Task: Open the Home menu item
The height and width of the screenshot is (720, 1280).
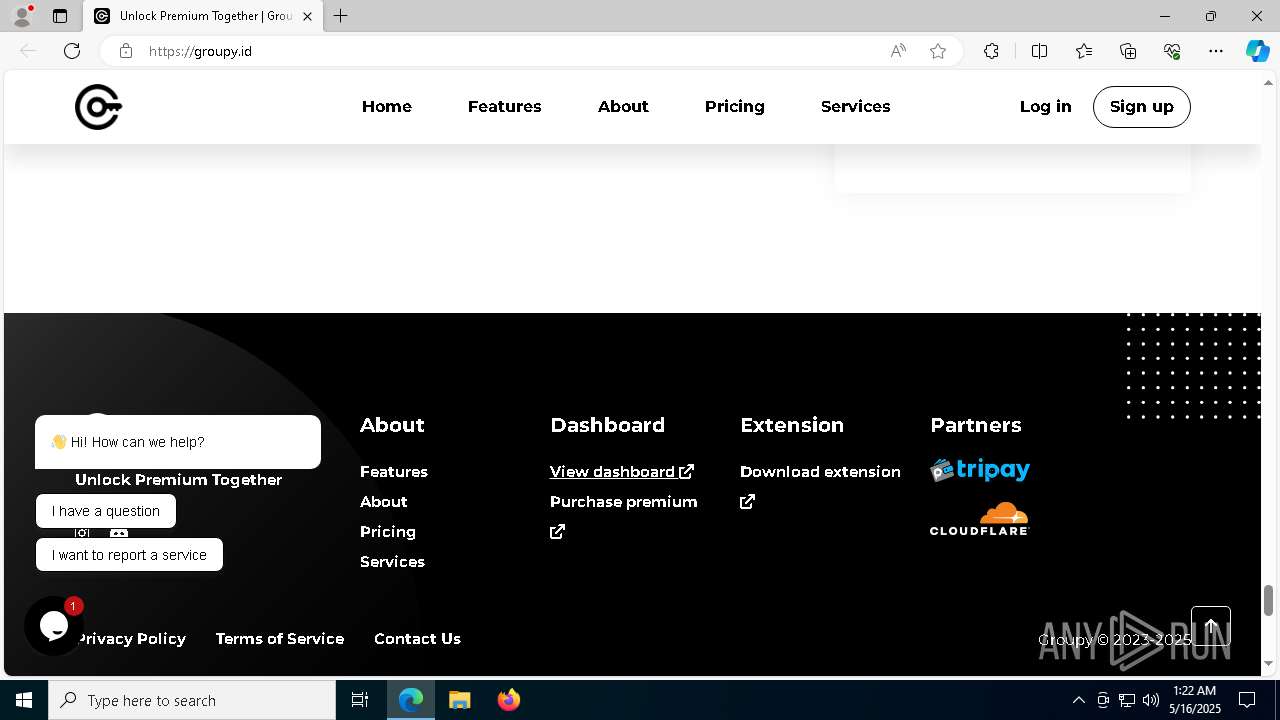Action: [387, 106]
